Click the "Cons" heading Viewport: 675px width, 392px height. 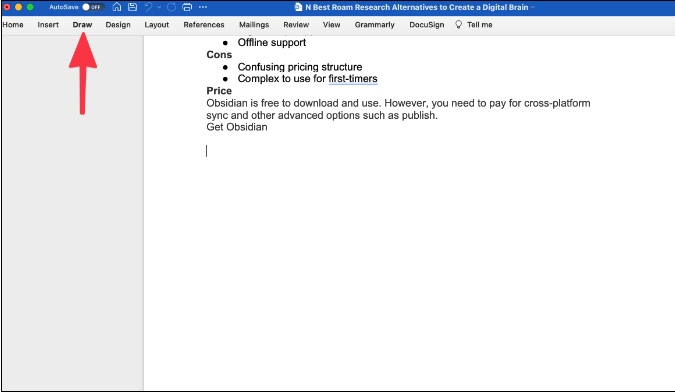(219, 55)
